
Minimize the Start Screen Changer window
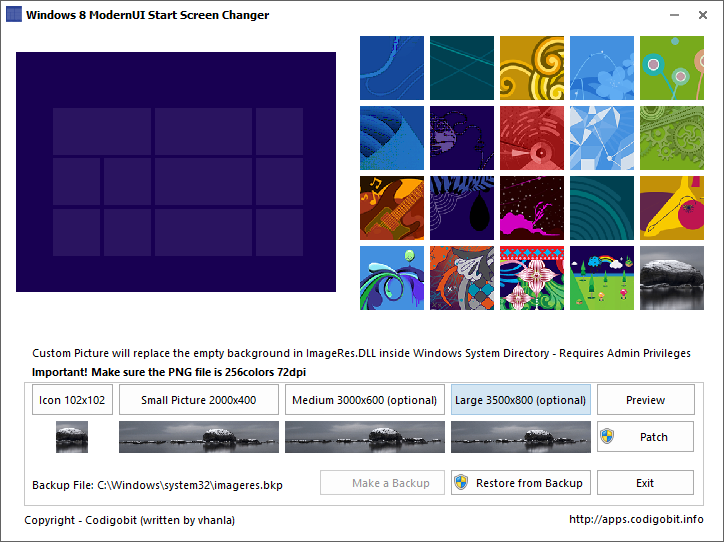[x=674, y=15]
